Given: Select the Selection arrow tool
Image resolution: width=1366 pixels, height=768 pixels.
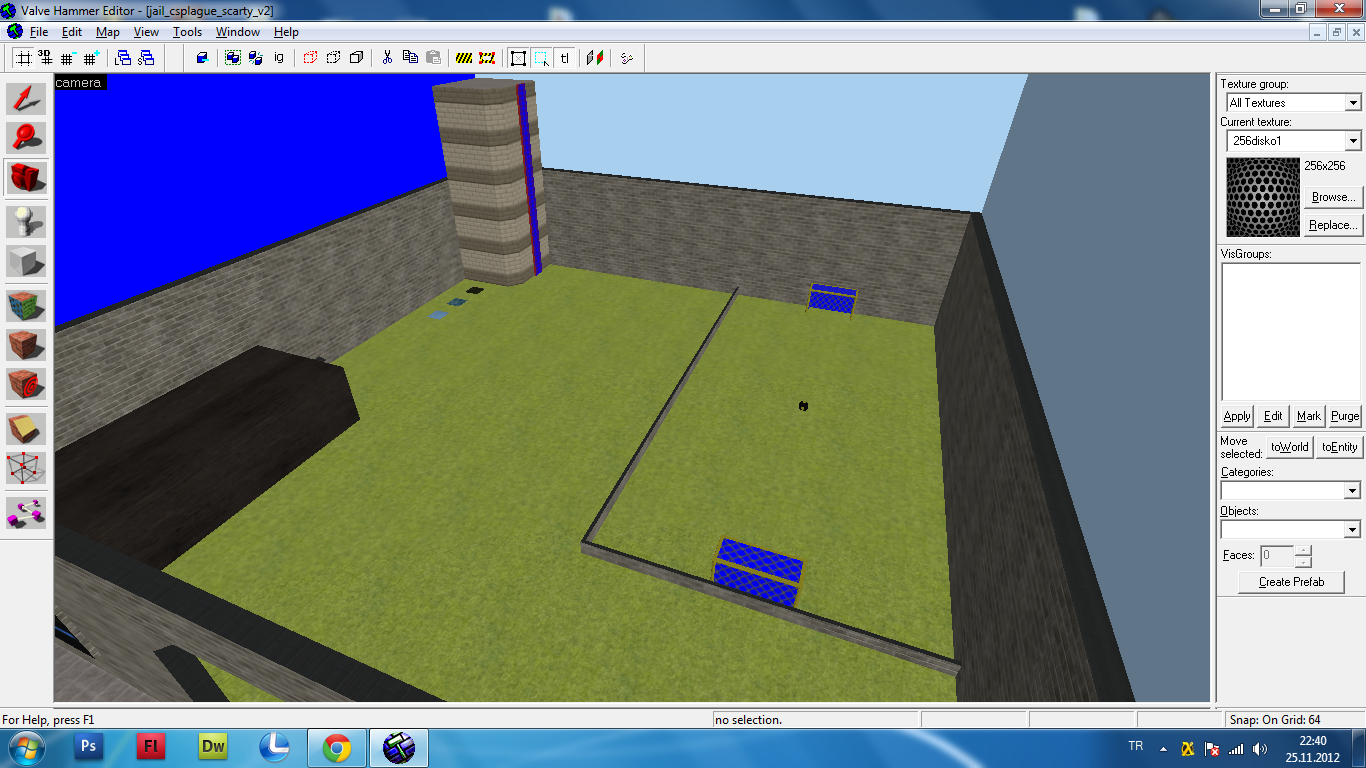Looking at the screenshot, I should (27, 98).
